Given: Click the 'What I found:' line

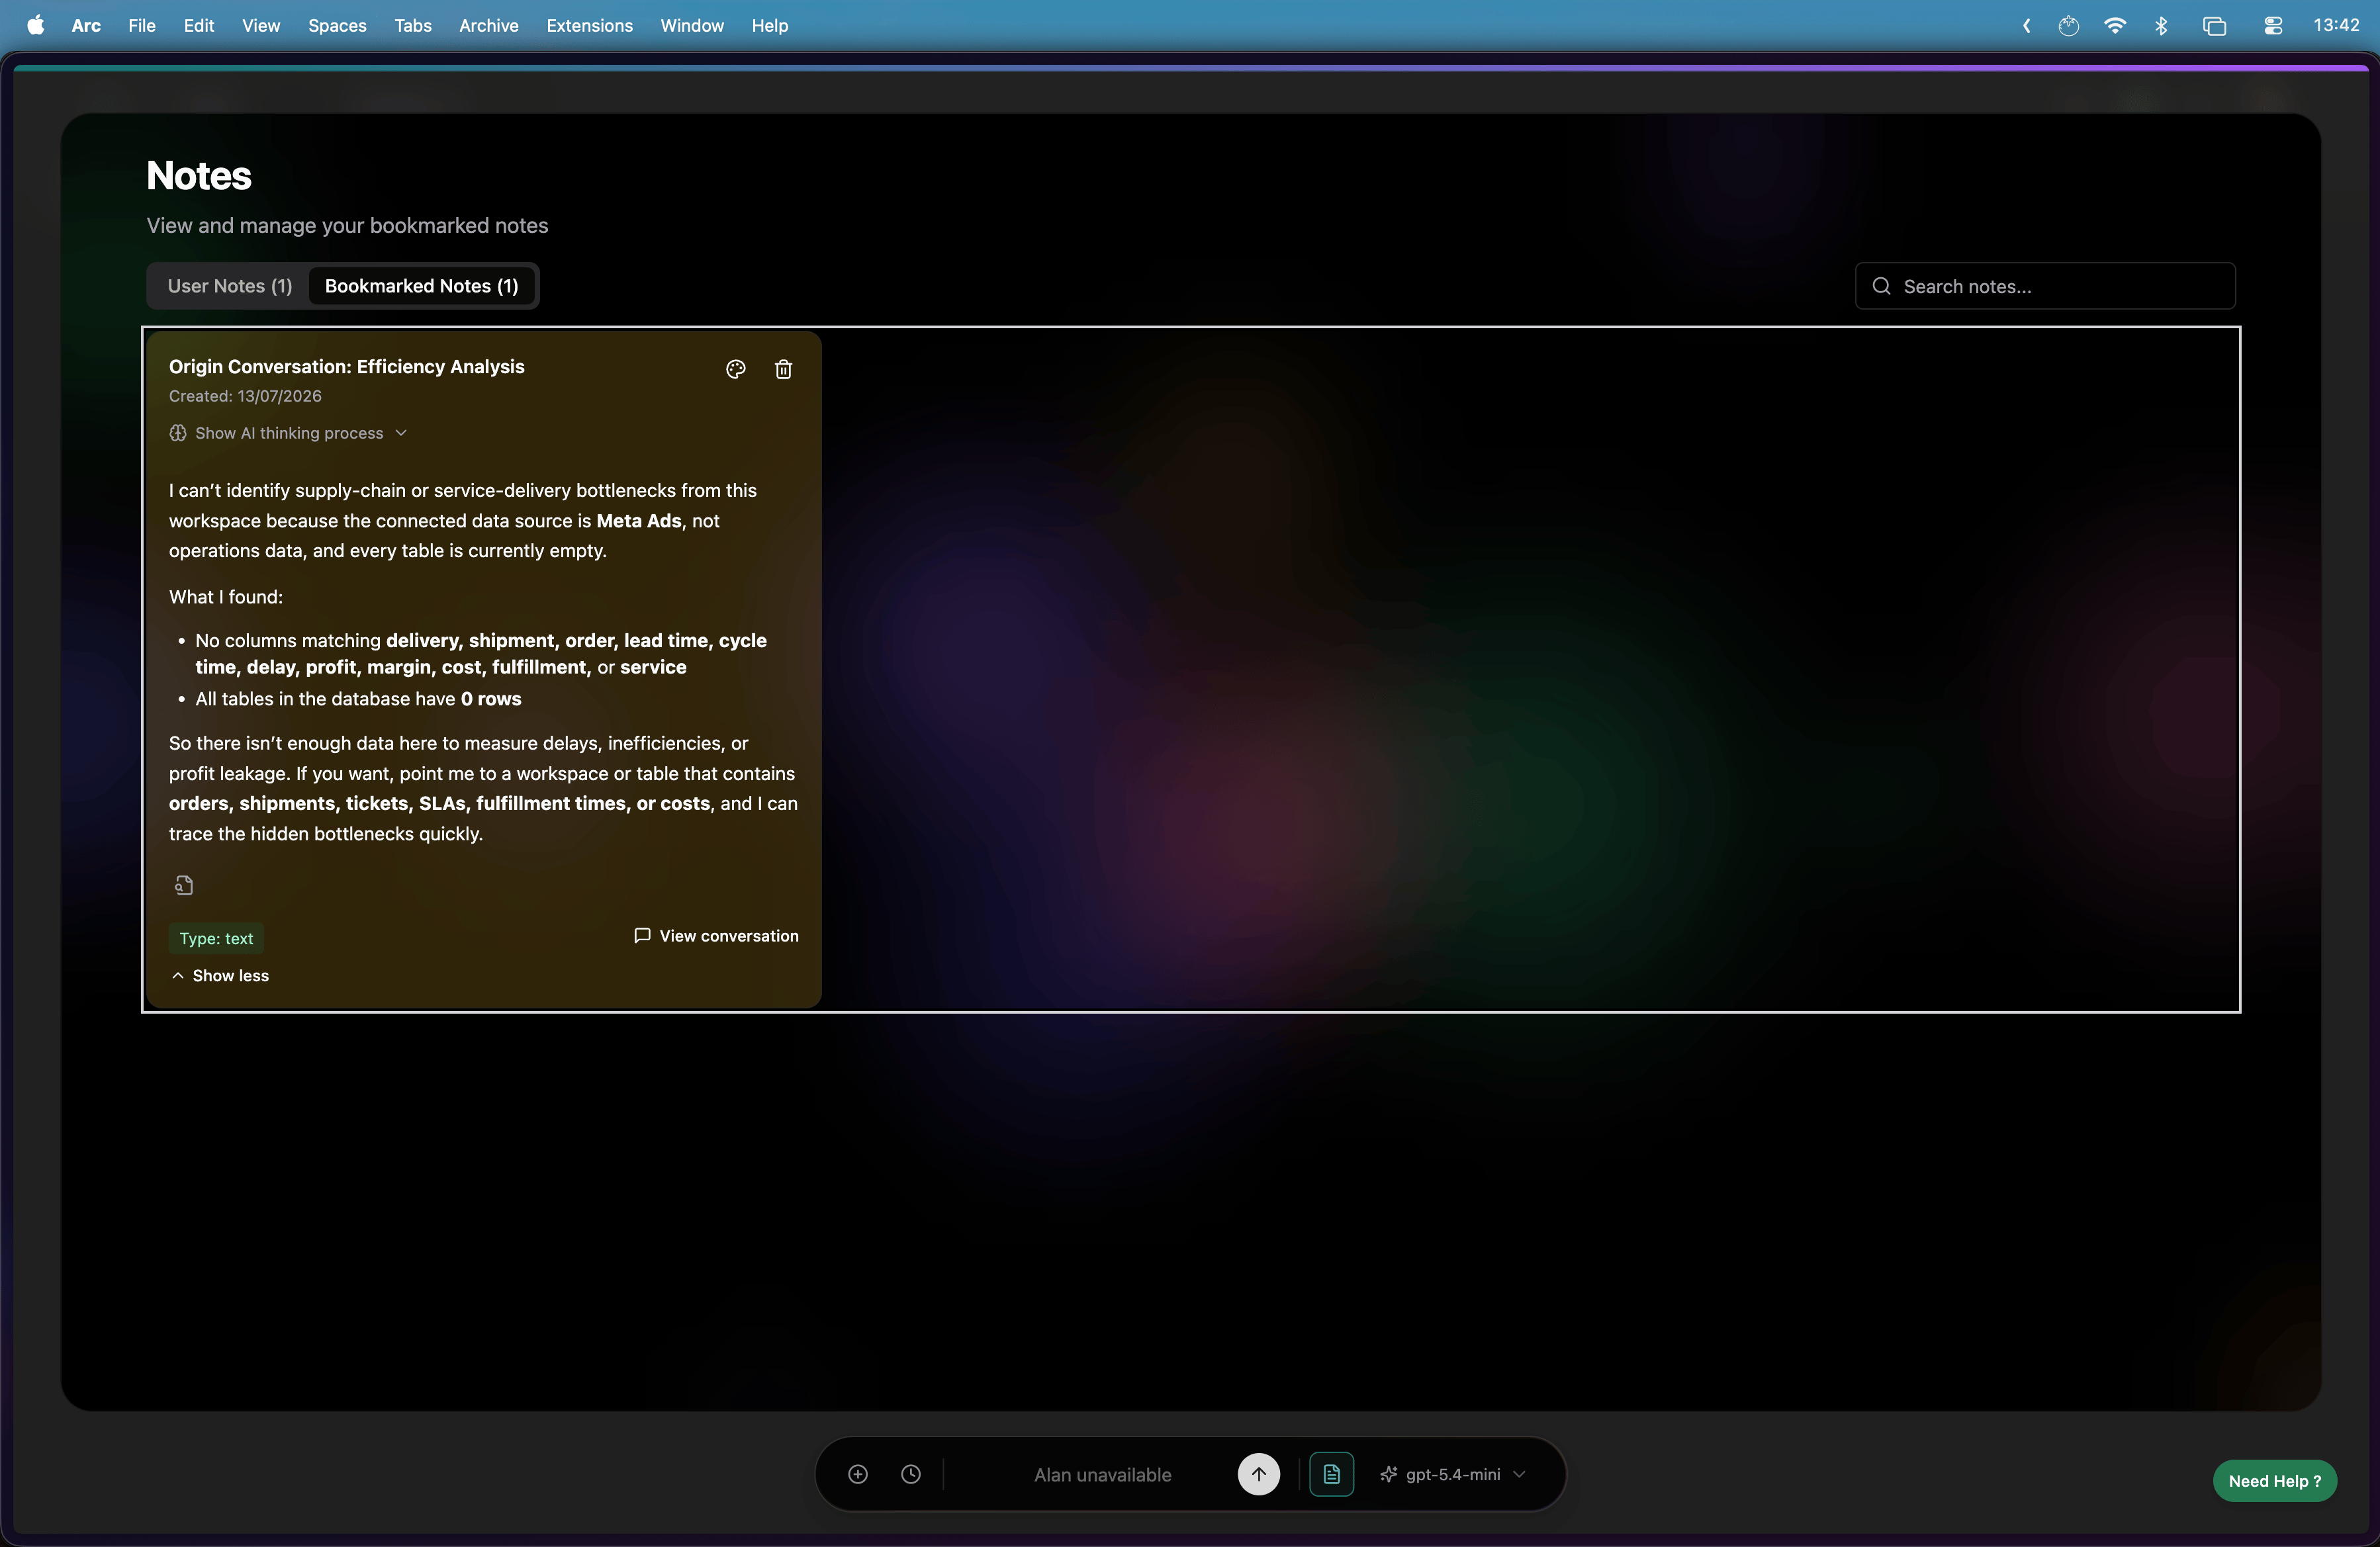Looking at the screenshot, I should coord(226,597).
